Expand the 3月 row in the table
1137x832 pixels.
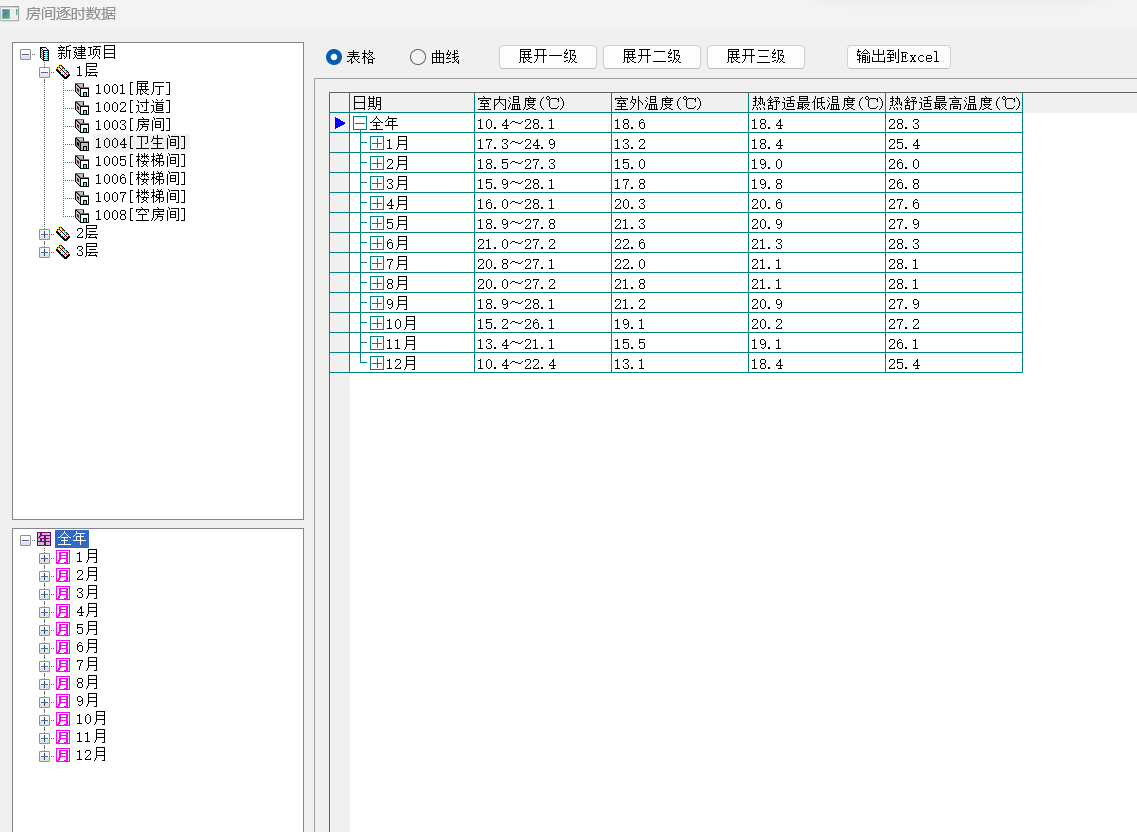(x=377, y=184)
